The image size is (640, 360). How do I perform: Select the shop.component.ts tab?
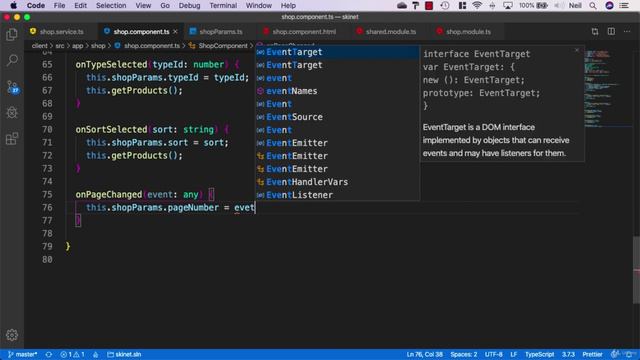tap(141, 32)
